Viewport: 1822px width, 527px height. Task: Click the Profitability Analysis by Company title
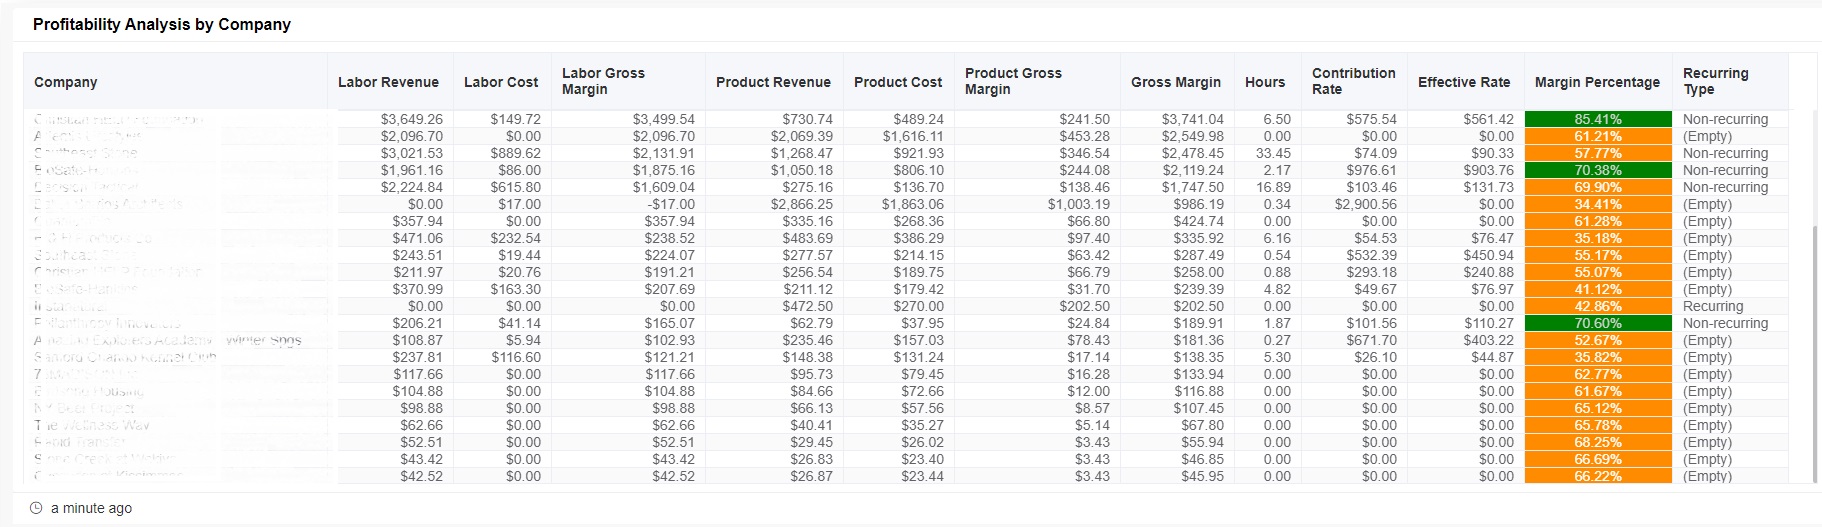click(162, 24)
